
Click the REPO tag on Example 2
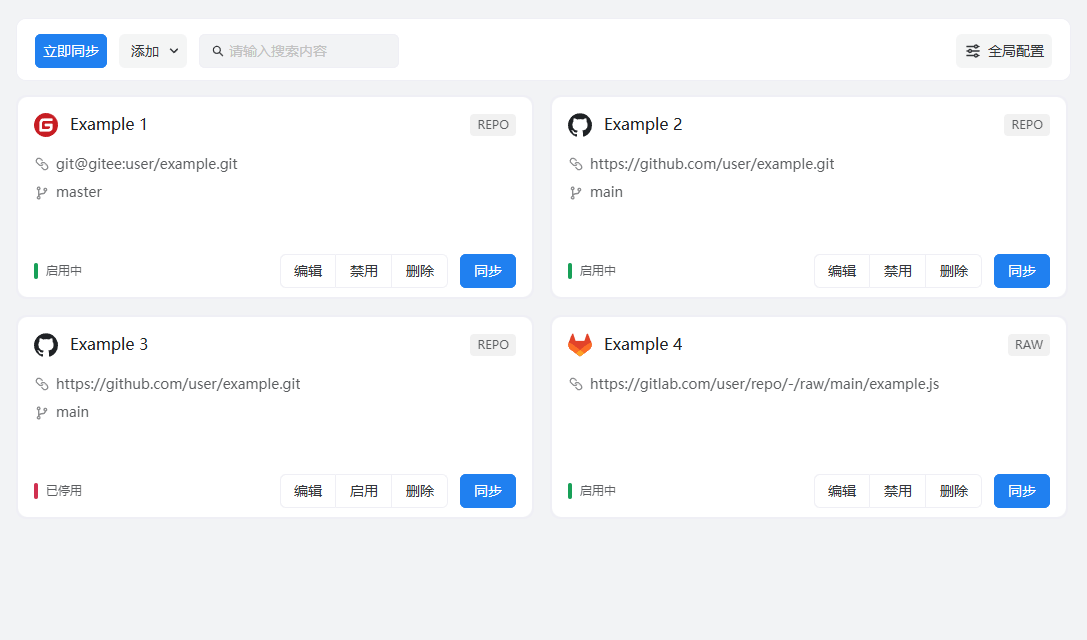tap(1027, 125)
